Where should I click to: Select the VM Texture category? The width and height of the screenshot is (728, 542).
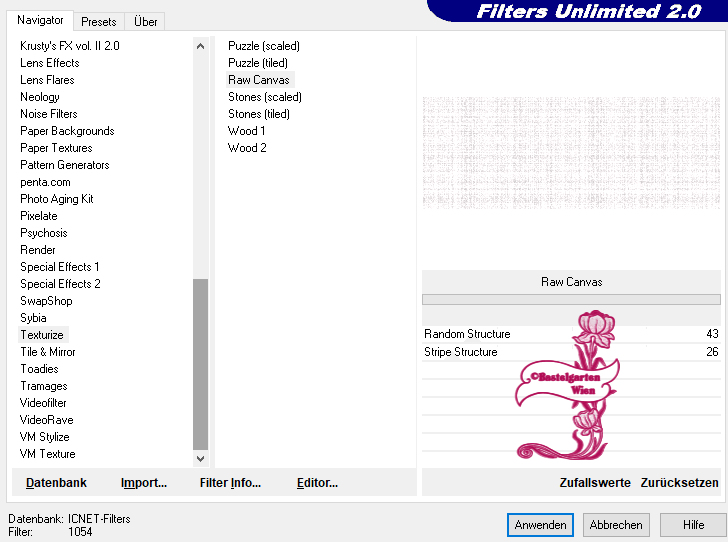(x=47, y=454)
